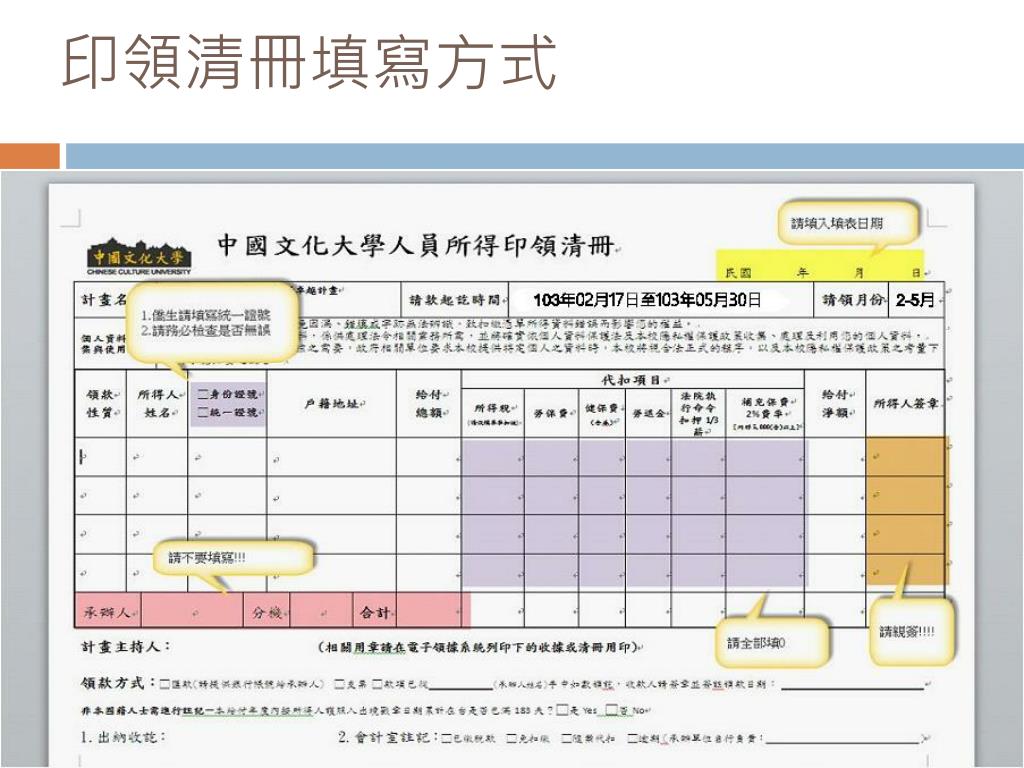Viewport: 1024px width, 768px height.
Task: Click the 領款方式 label
Action: click(x=118, y=683)
